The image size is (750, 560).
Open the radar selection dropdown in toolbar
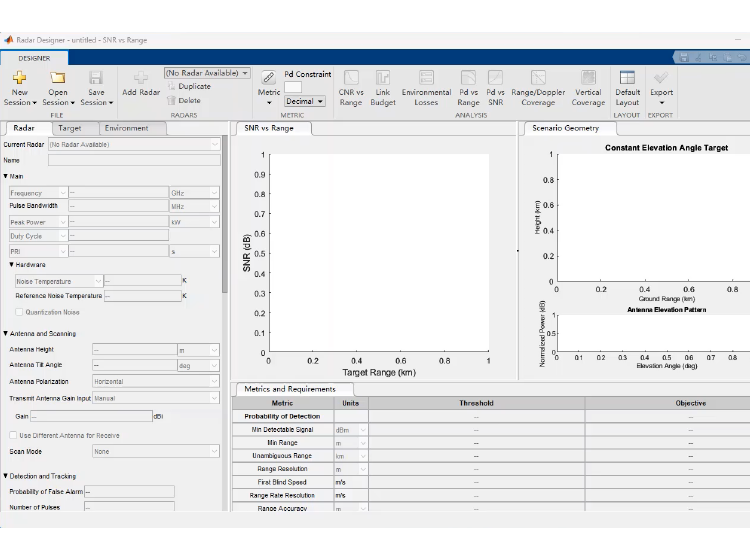(x=207, y=73)
